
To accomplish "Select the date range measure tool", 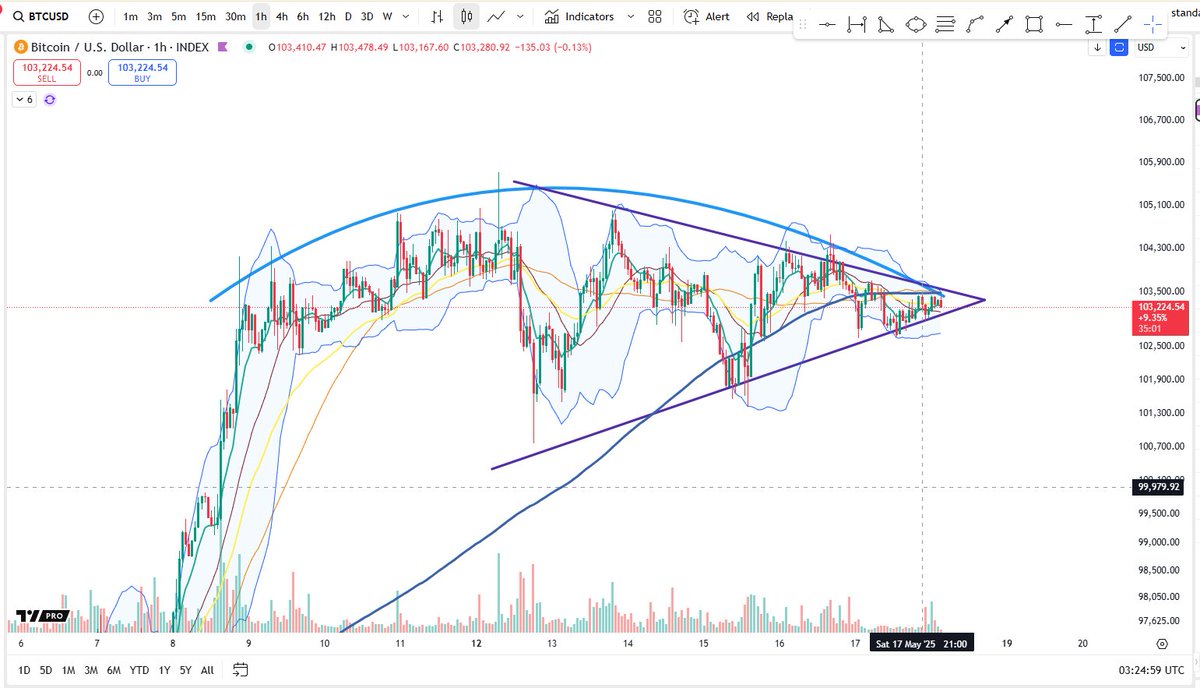I will click(857, 25).
